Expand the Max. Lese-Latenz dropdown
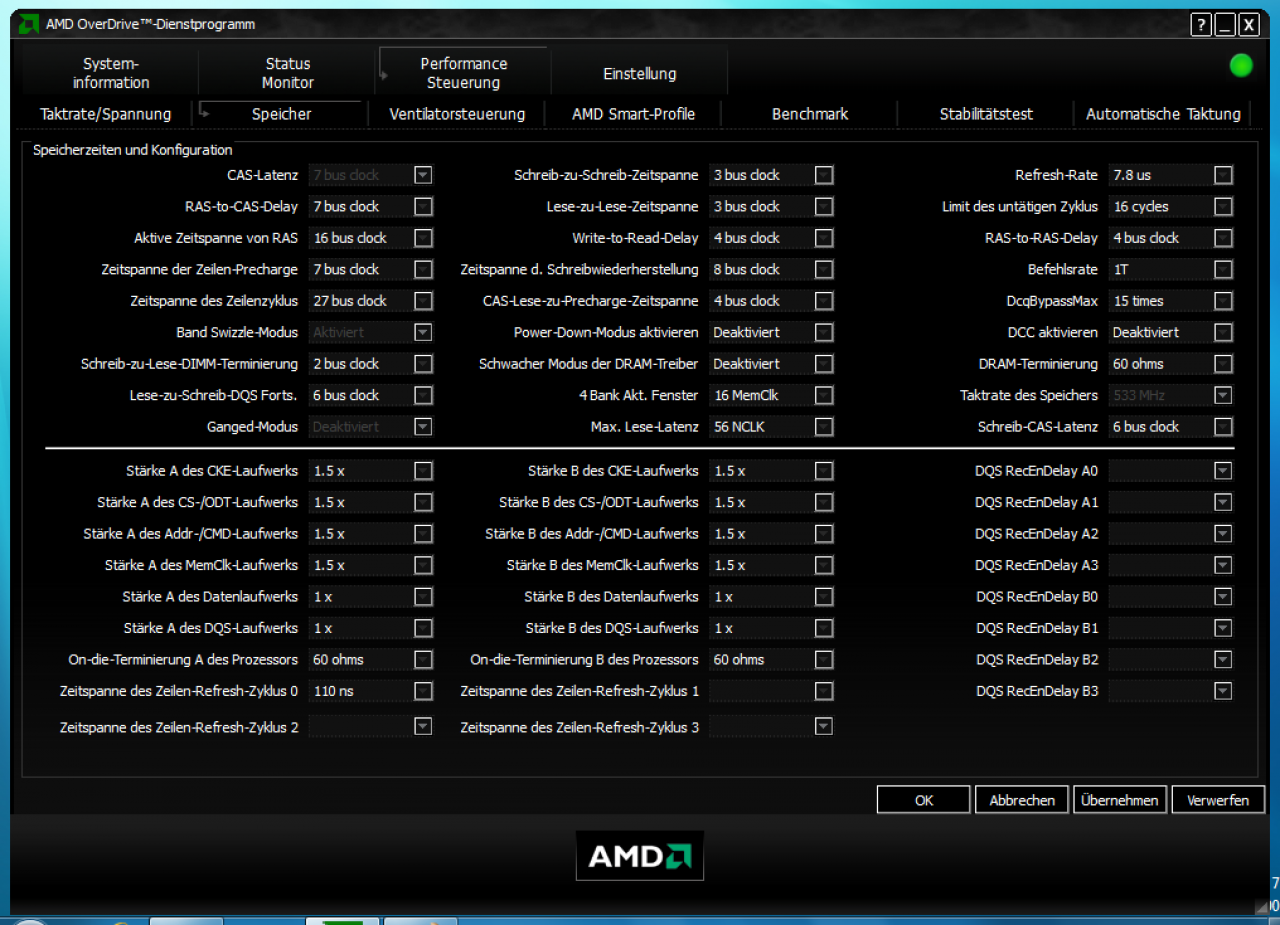 click(823, 427)
